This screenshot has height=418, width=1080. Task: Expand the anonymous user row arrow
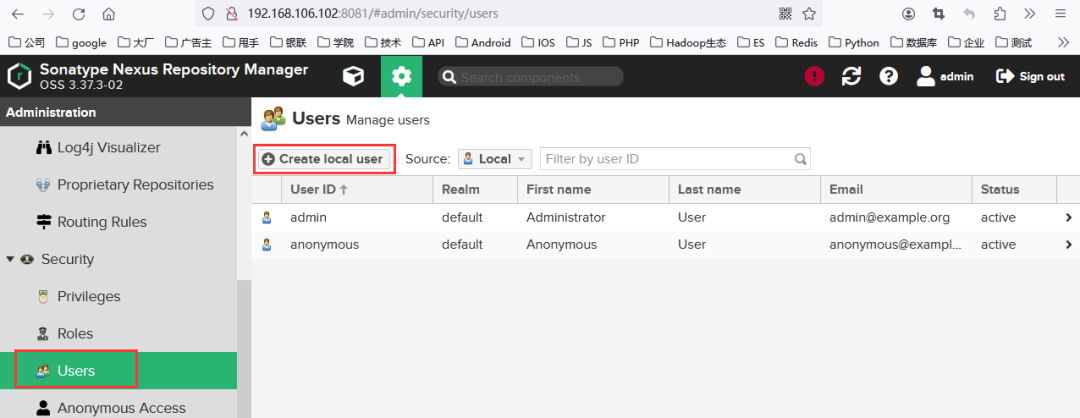coord(1068,244)
